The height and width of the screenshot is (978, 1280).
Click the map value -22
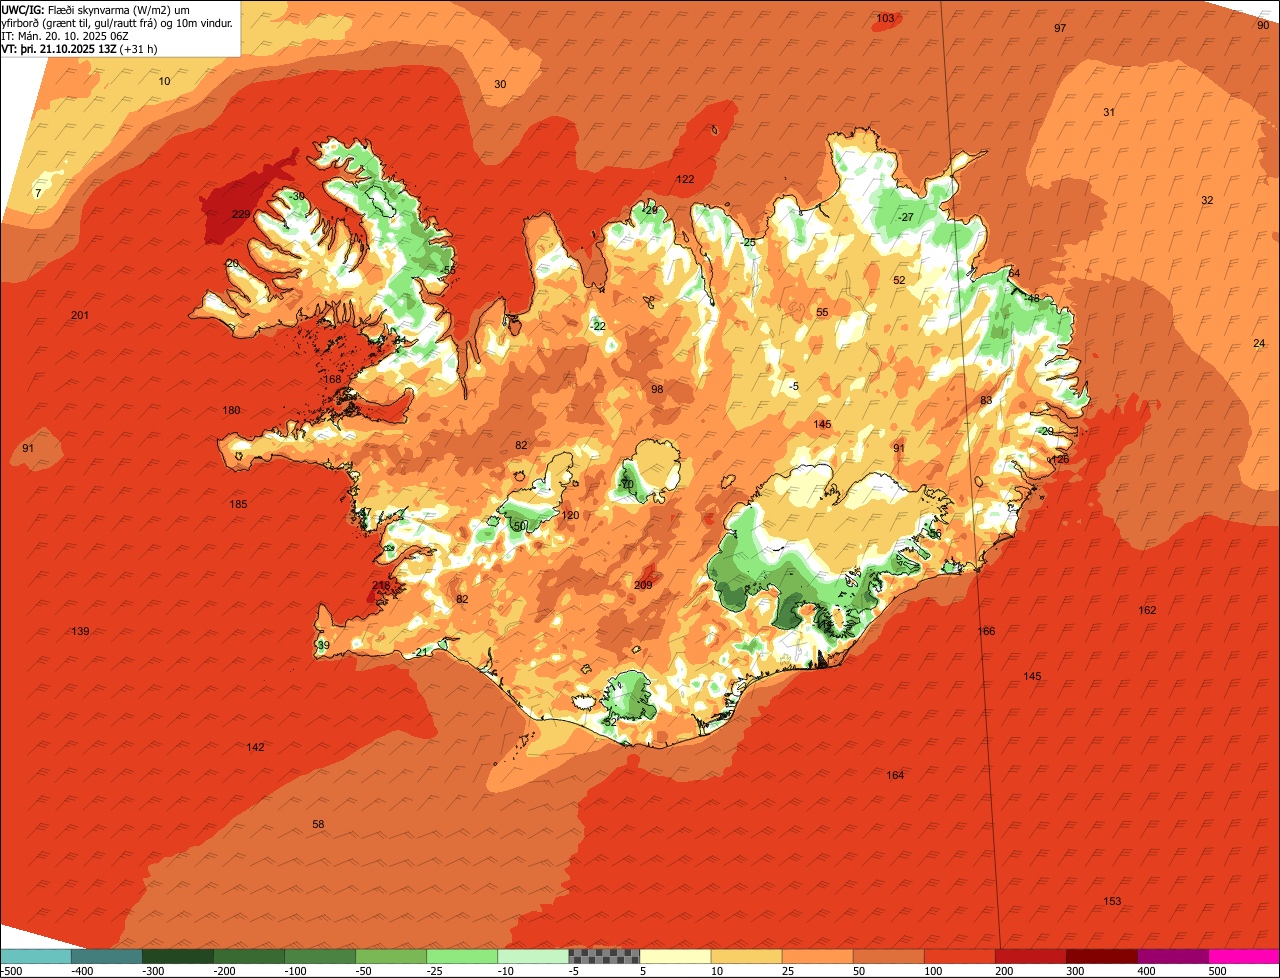pyautogui.click(x=598, y=327)
